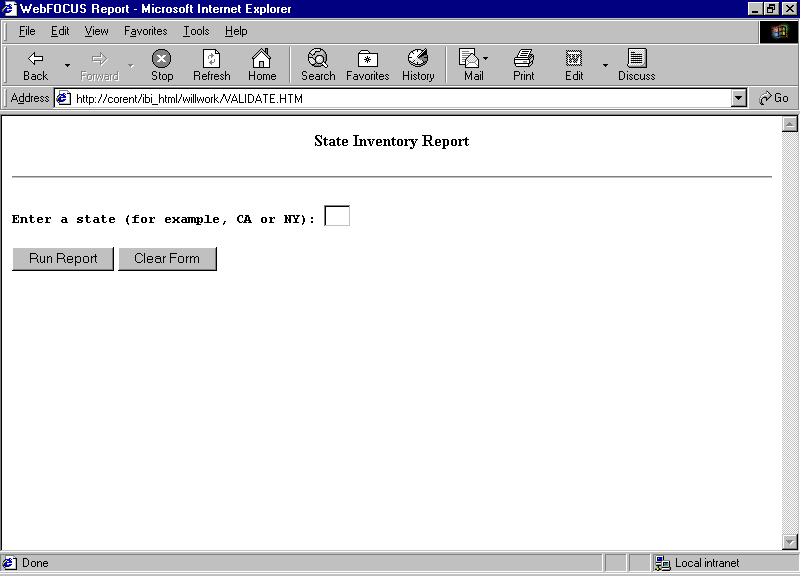Click the scrollbar down arrow

pyautogui.click(x=789, y=541)
